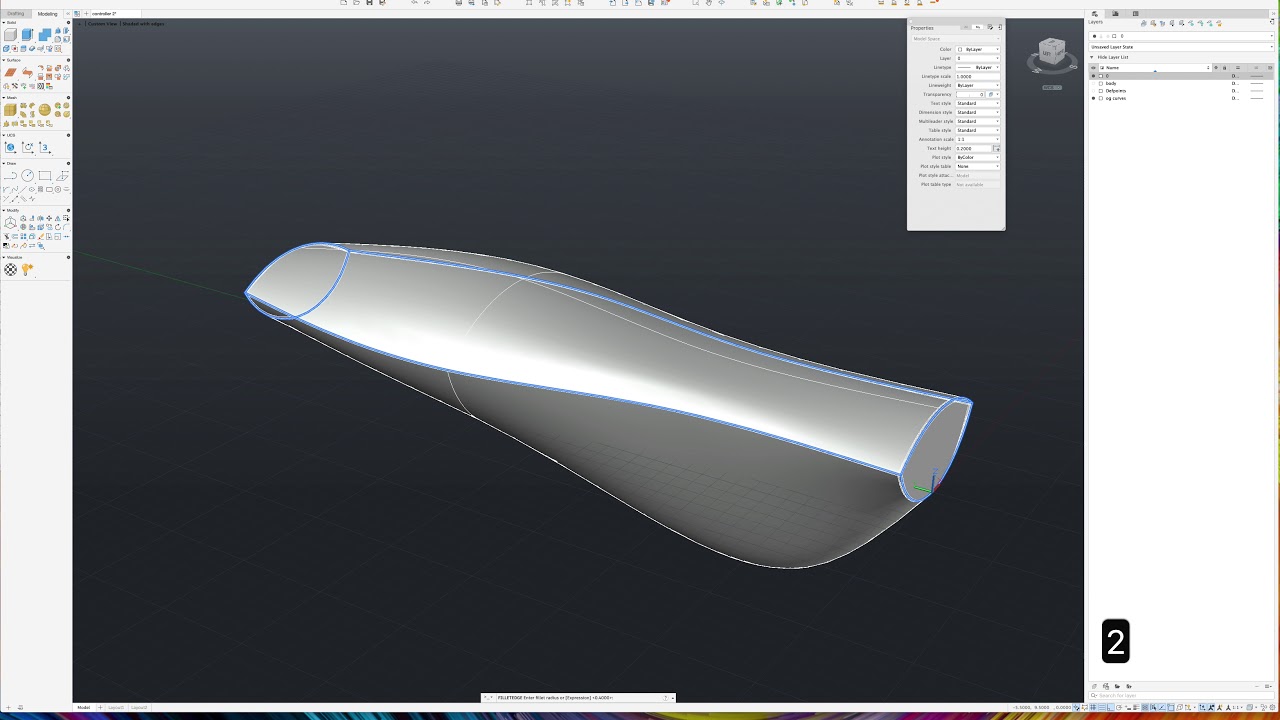This screenshot has height=720, width=1280.
Task: Click the Text height input field
Action: pos(973,148)
